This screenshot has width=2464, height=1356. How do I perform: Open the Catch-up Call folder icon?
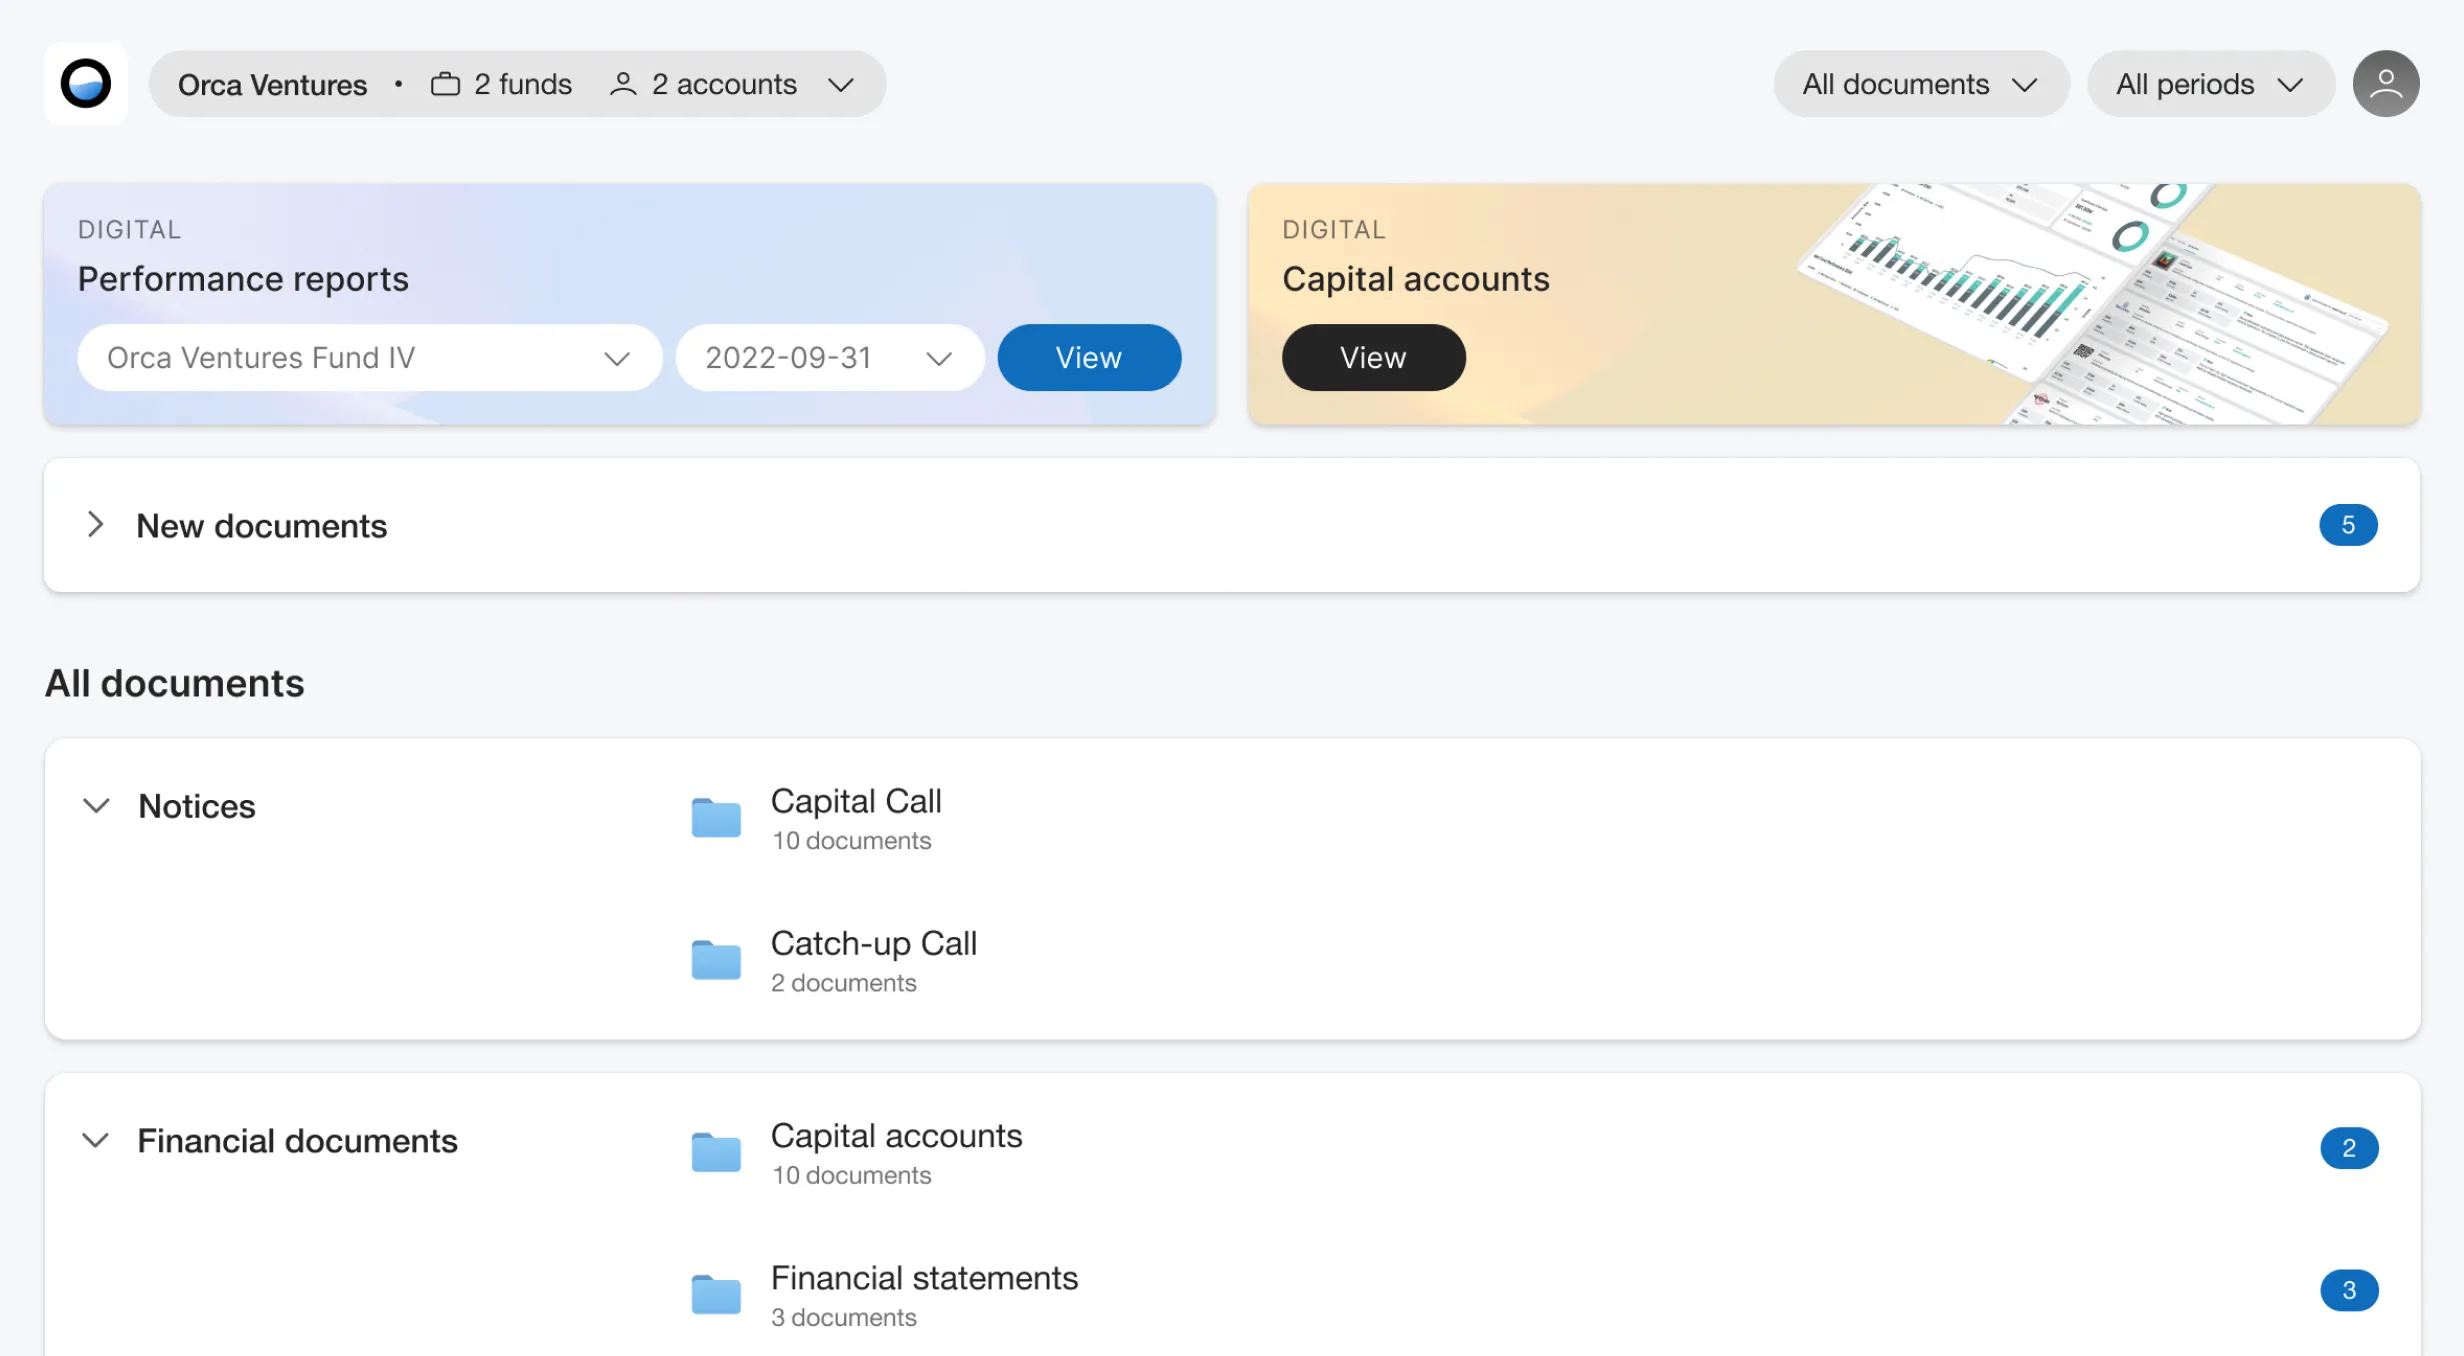point(716,960)
